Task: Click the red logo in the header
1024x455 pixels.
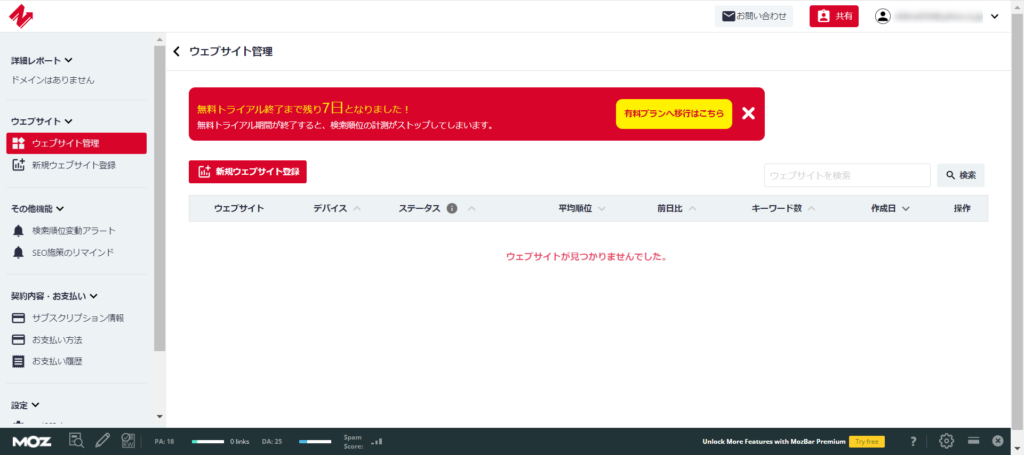Action: pyautogui.click(x=21, y=16)
